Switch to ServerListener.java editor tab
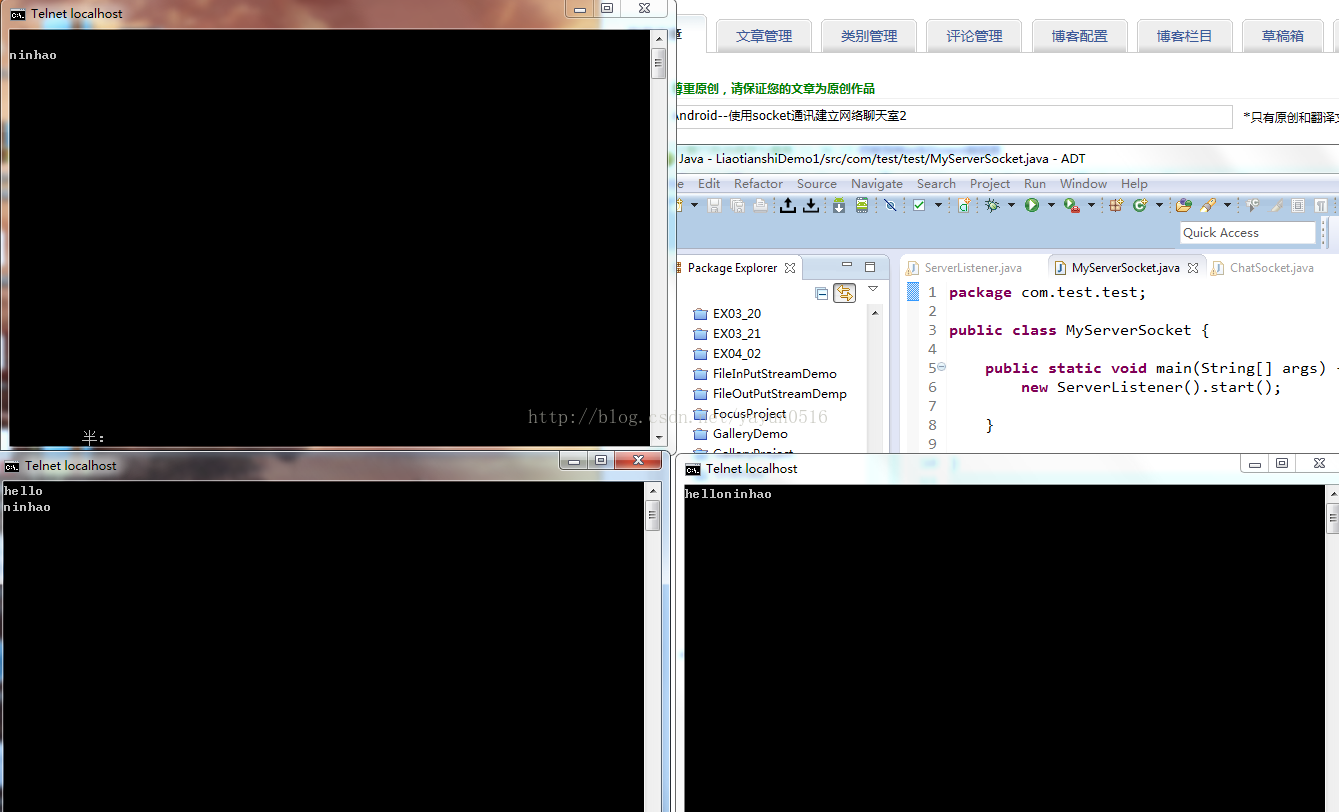1339x812 pixels. coord(964,268)
